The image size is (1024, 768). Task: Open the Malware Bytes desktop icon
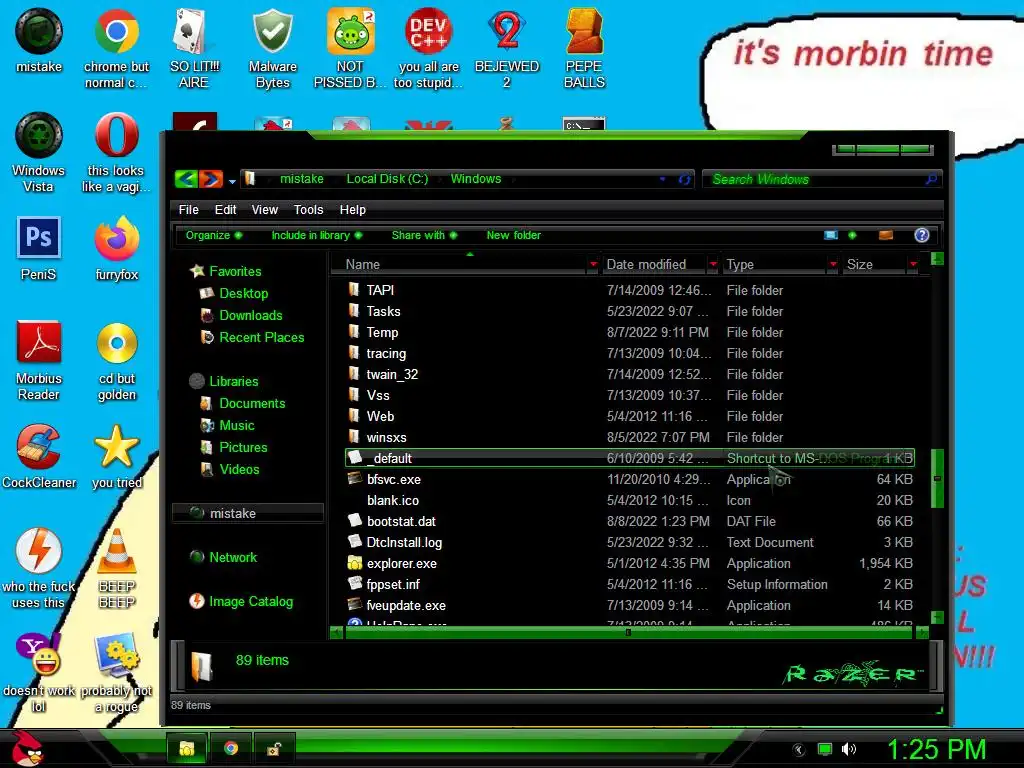tap(272, 48)
